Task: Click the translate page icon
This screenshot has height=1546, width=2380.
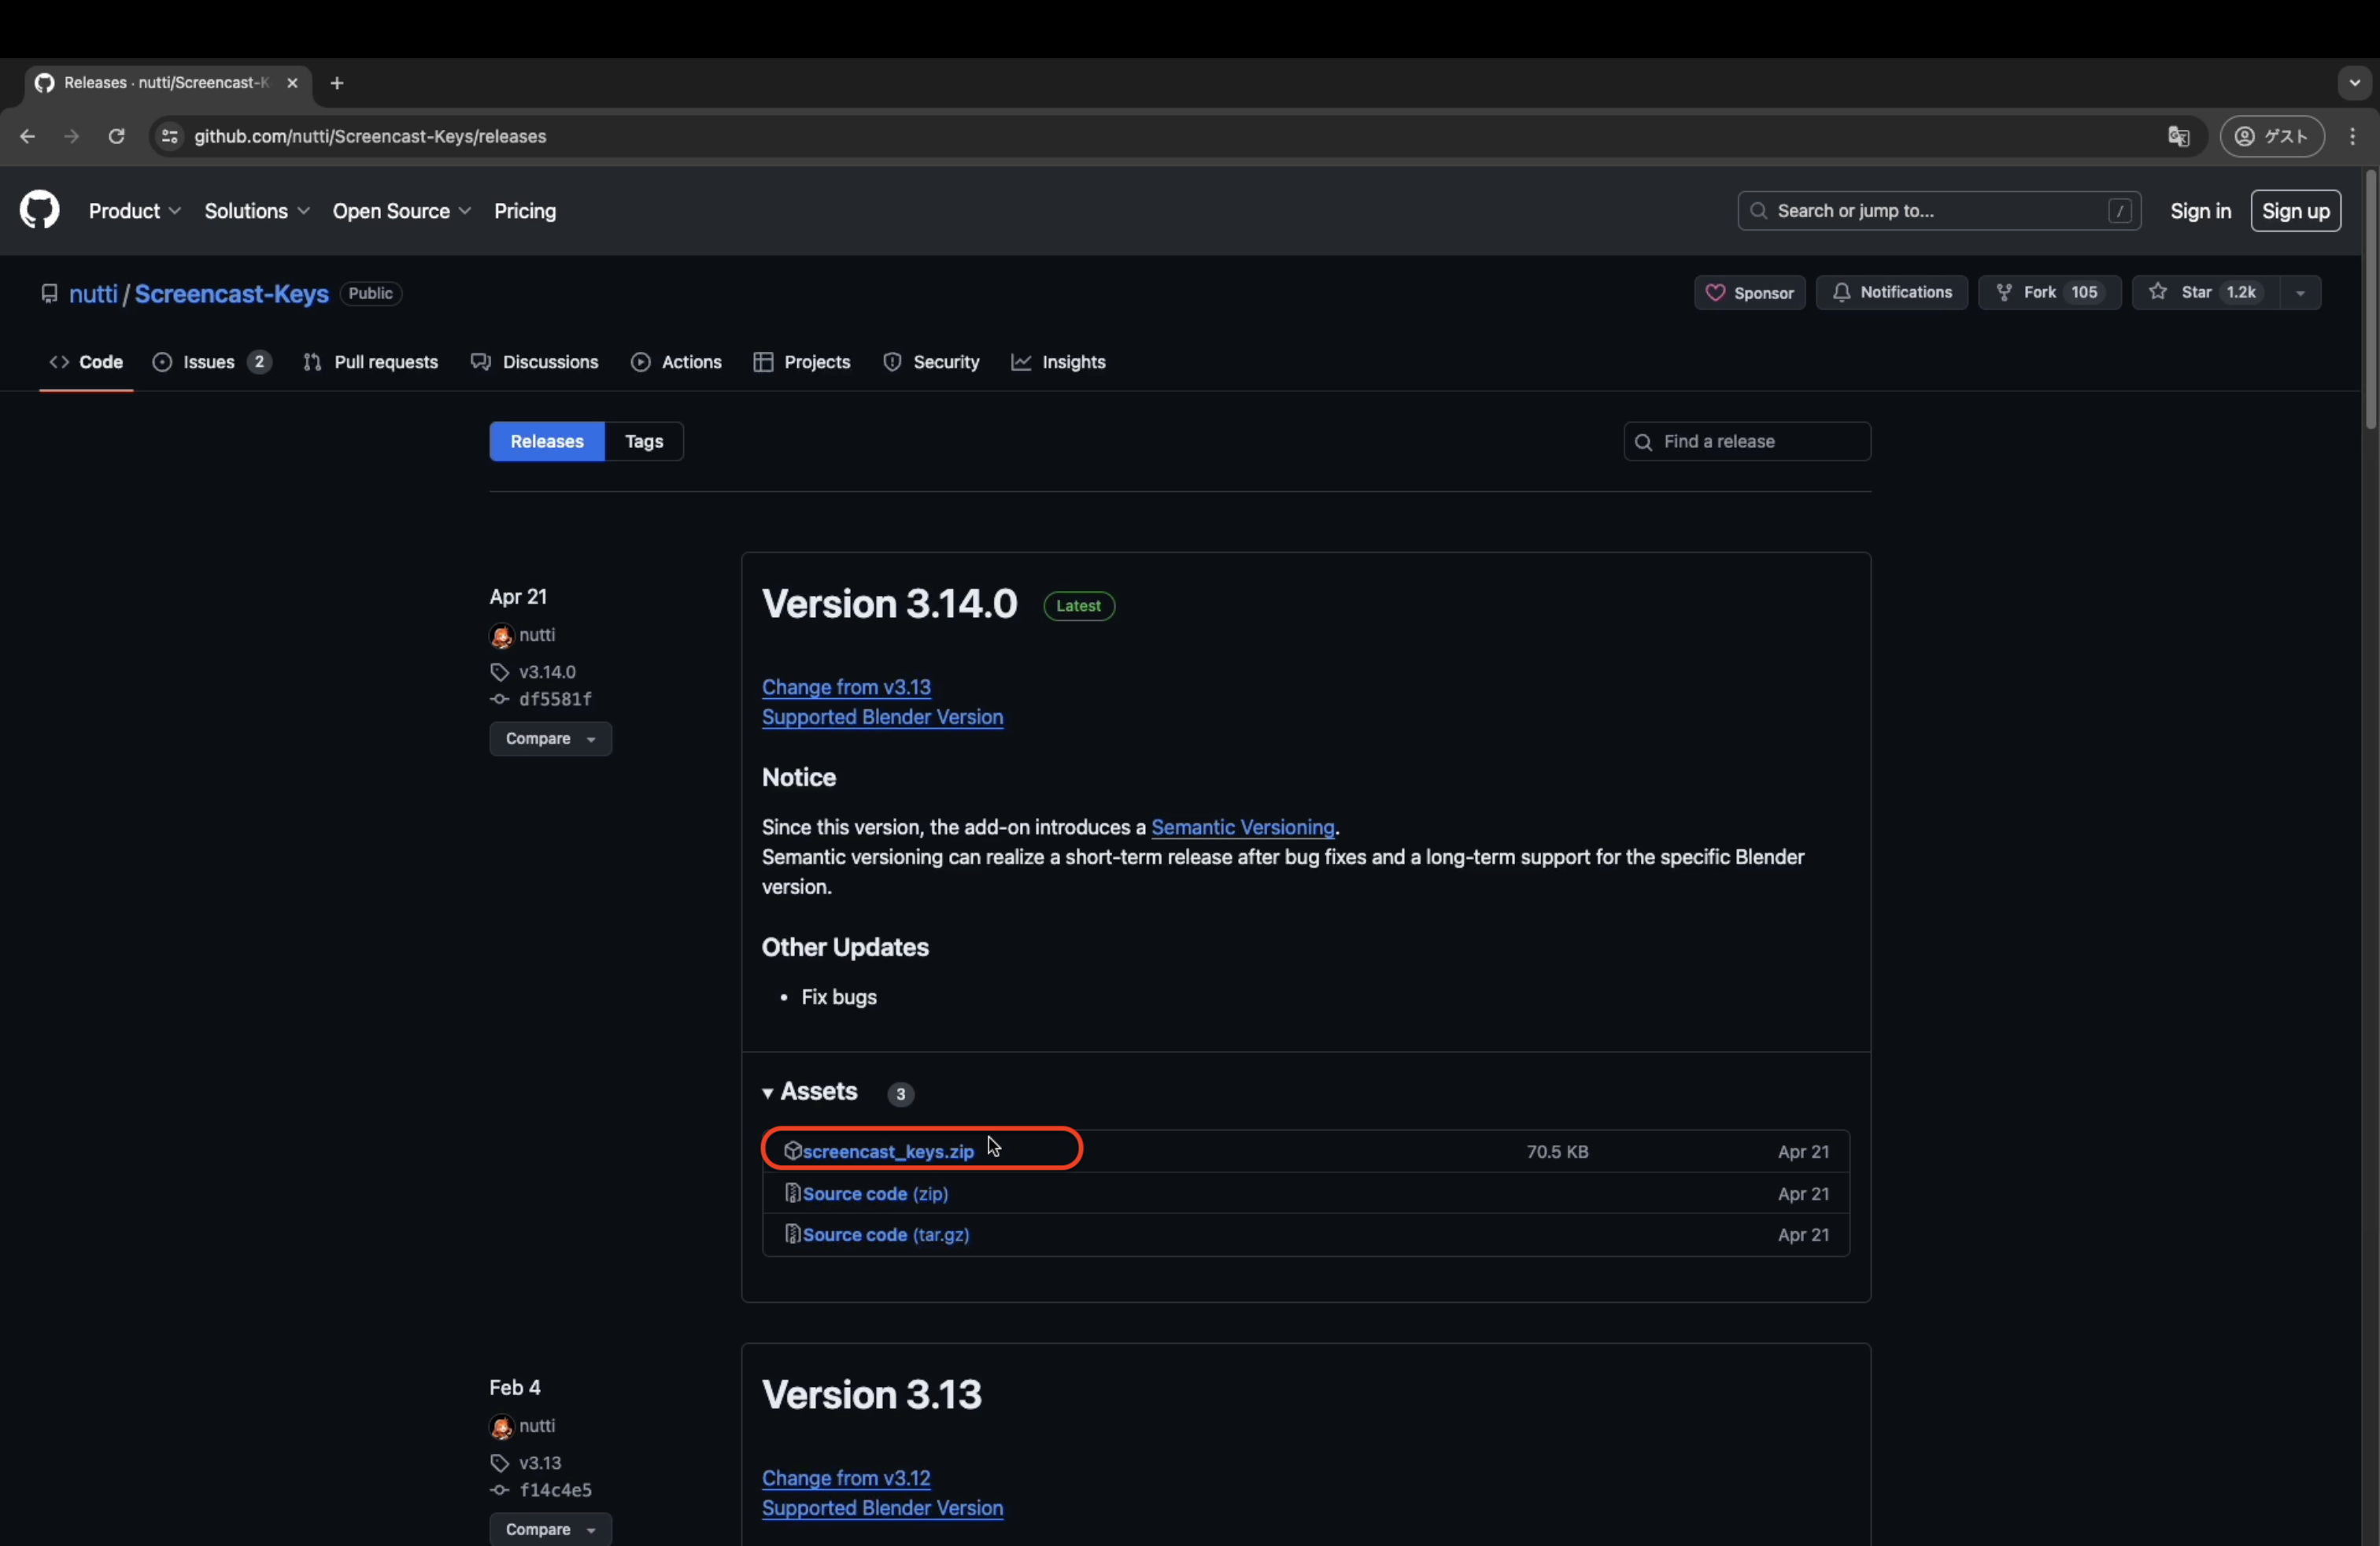Action: click(x=2178, y=137)
